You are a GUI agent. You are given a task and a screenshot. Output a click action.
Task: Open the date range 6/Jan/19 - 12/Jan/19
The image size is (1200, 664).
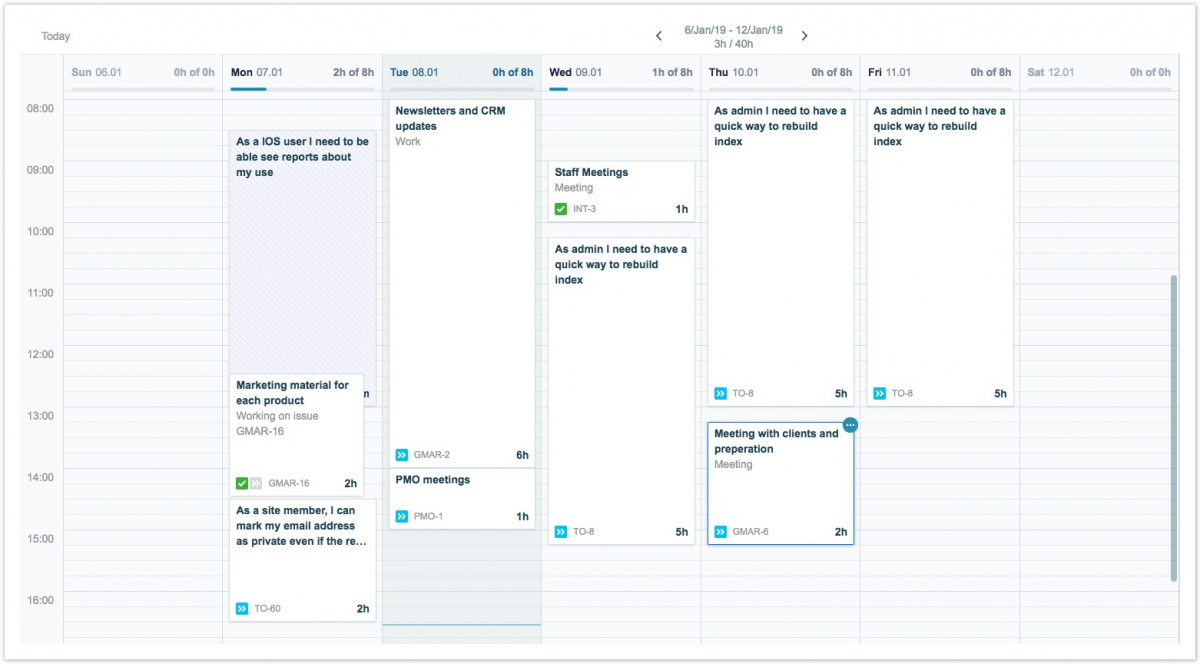point(732,30)
